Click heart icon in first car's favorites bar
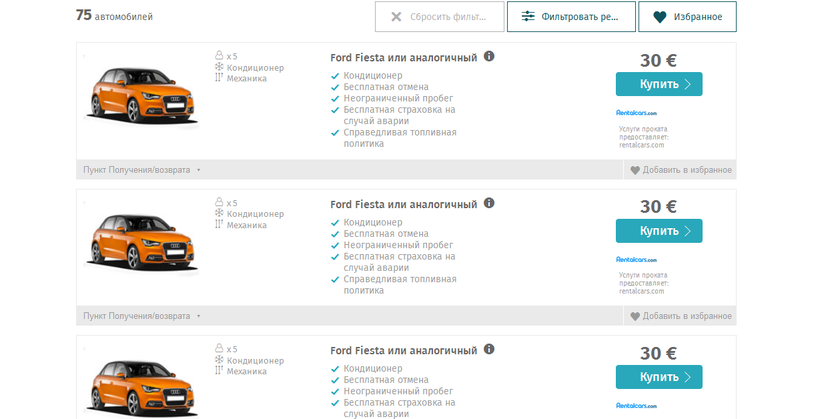Image resolution: width=820 pixels, height=419 pixels. tap(634, 170)
